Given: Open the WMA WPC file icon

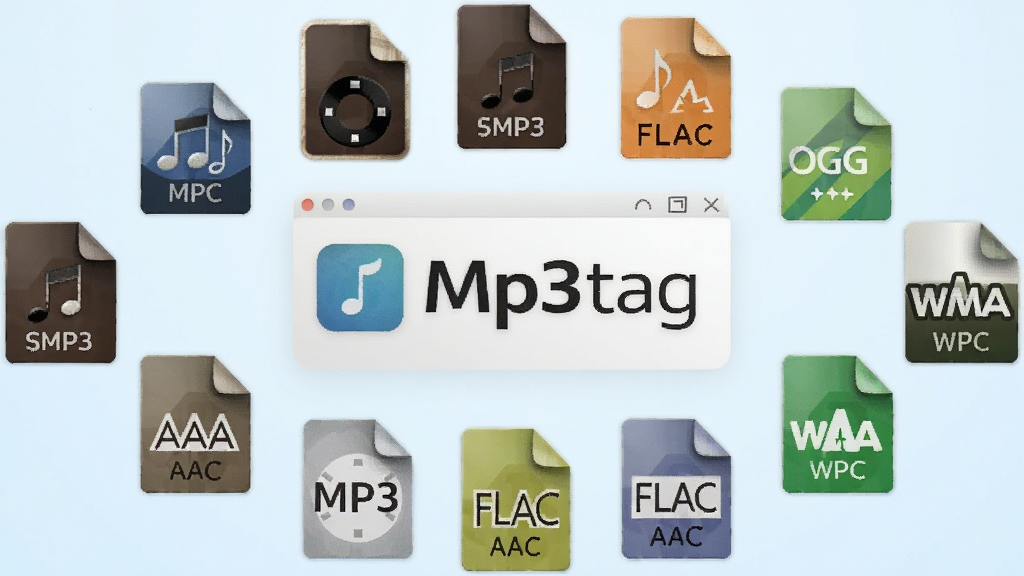Looking at the screenshot, I should (961, 292).
